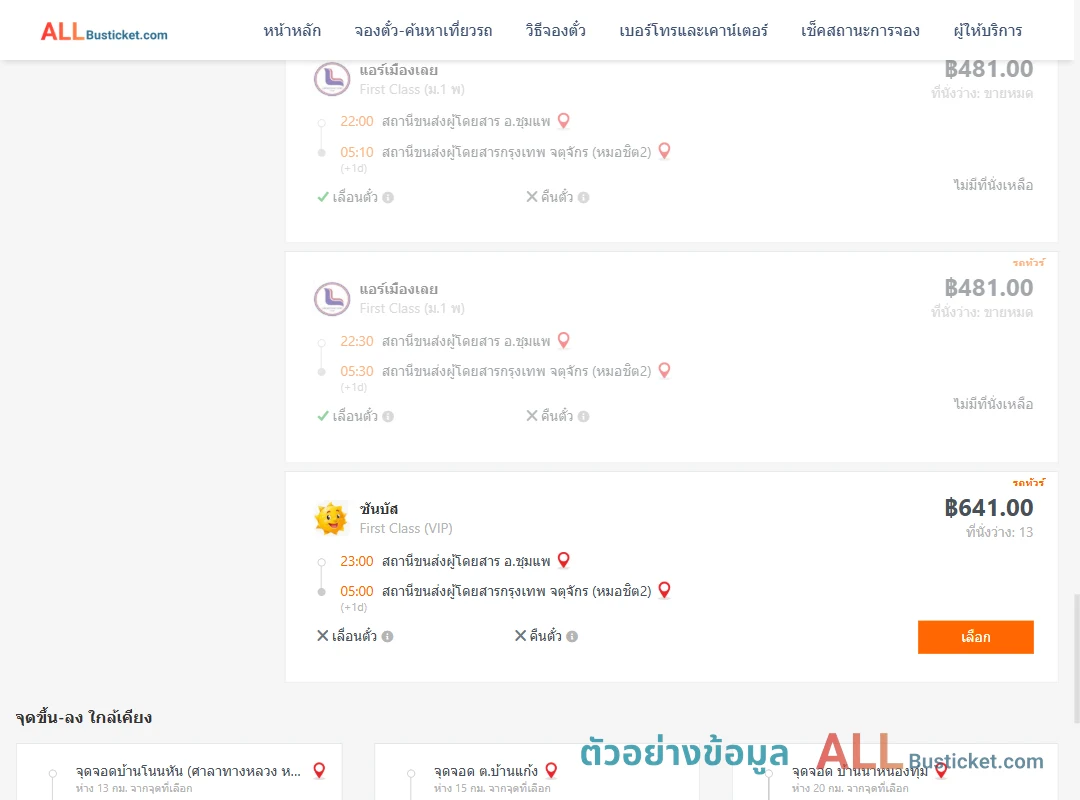Open map pin for 23:00 ชุมแพ departure

[x=563, y=560]
